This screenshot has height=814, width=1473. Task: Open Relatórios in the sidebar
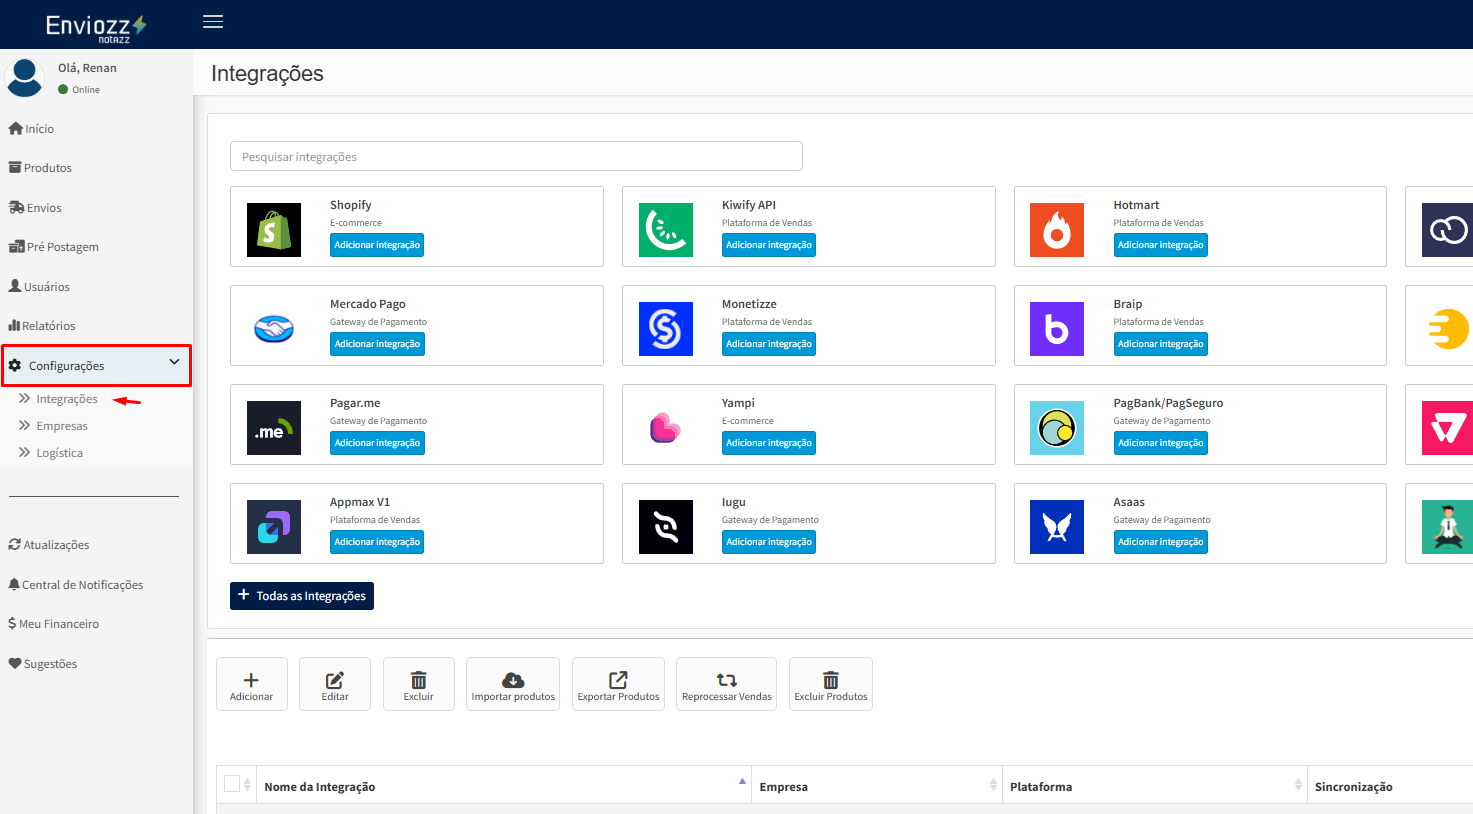click(x=42, y=326)
